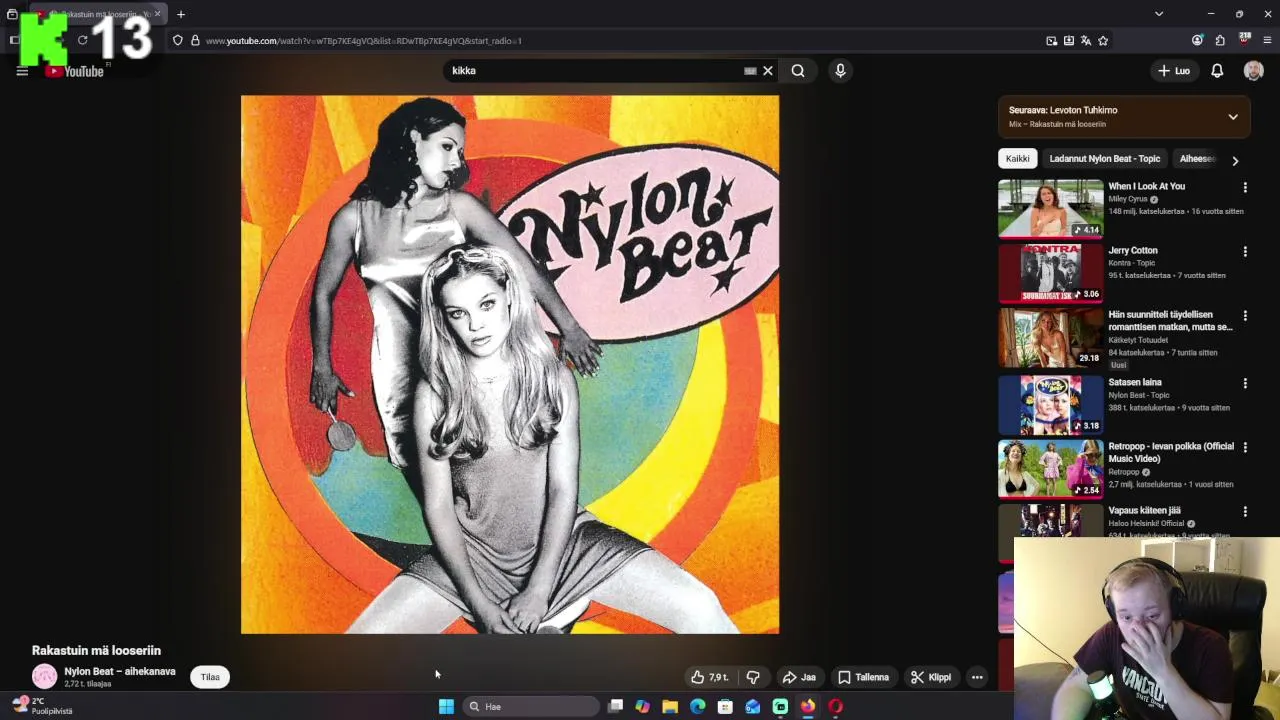Screen dimensions: 1280x720
Task: Clear the search box with the X
Action: click(768, 71)
